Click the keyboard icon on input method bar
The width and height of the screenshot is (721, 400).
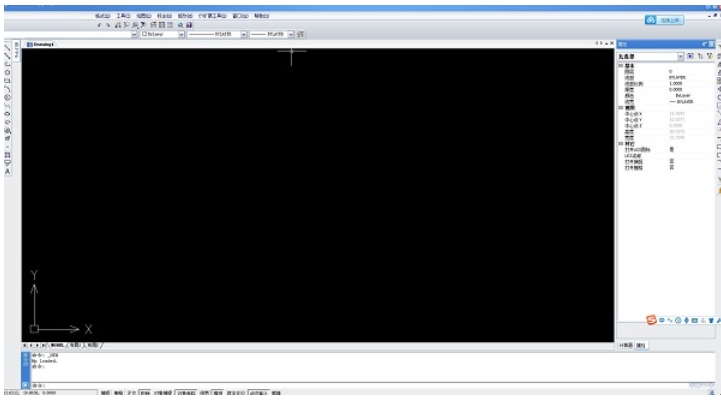(695, 320)
